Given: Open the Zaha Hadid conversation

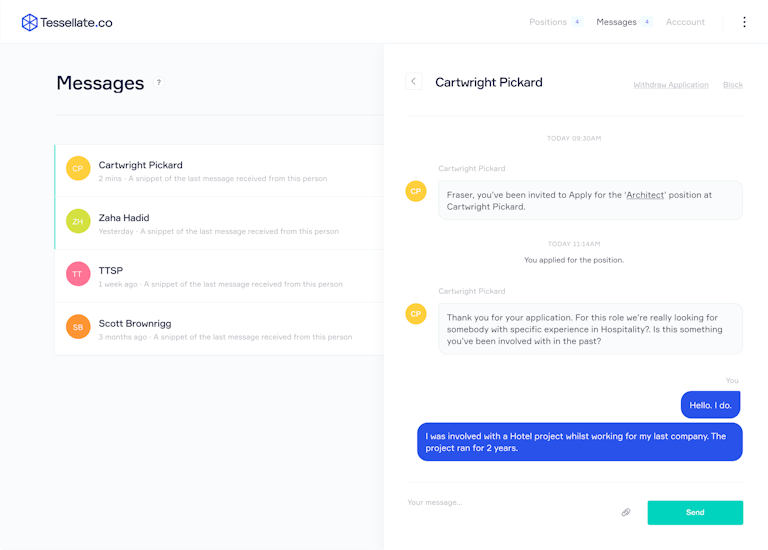Looking at the screenshot, I should coord(219,223).
